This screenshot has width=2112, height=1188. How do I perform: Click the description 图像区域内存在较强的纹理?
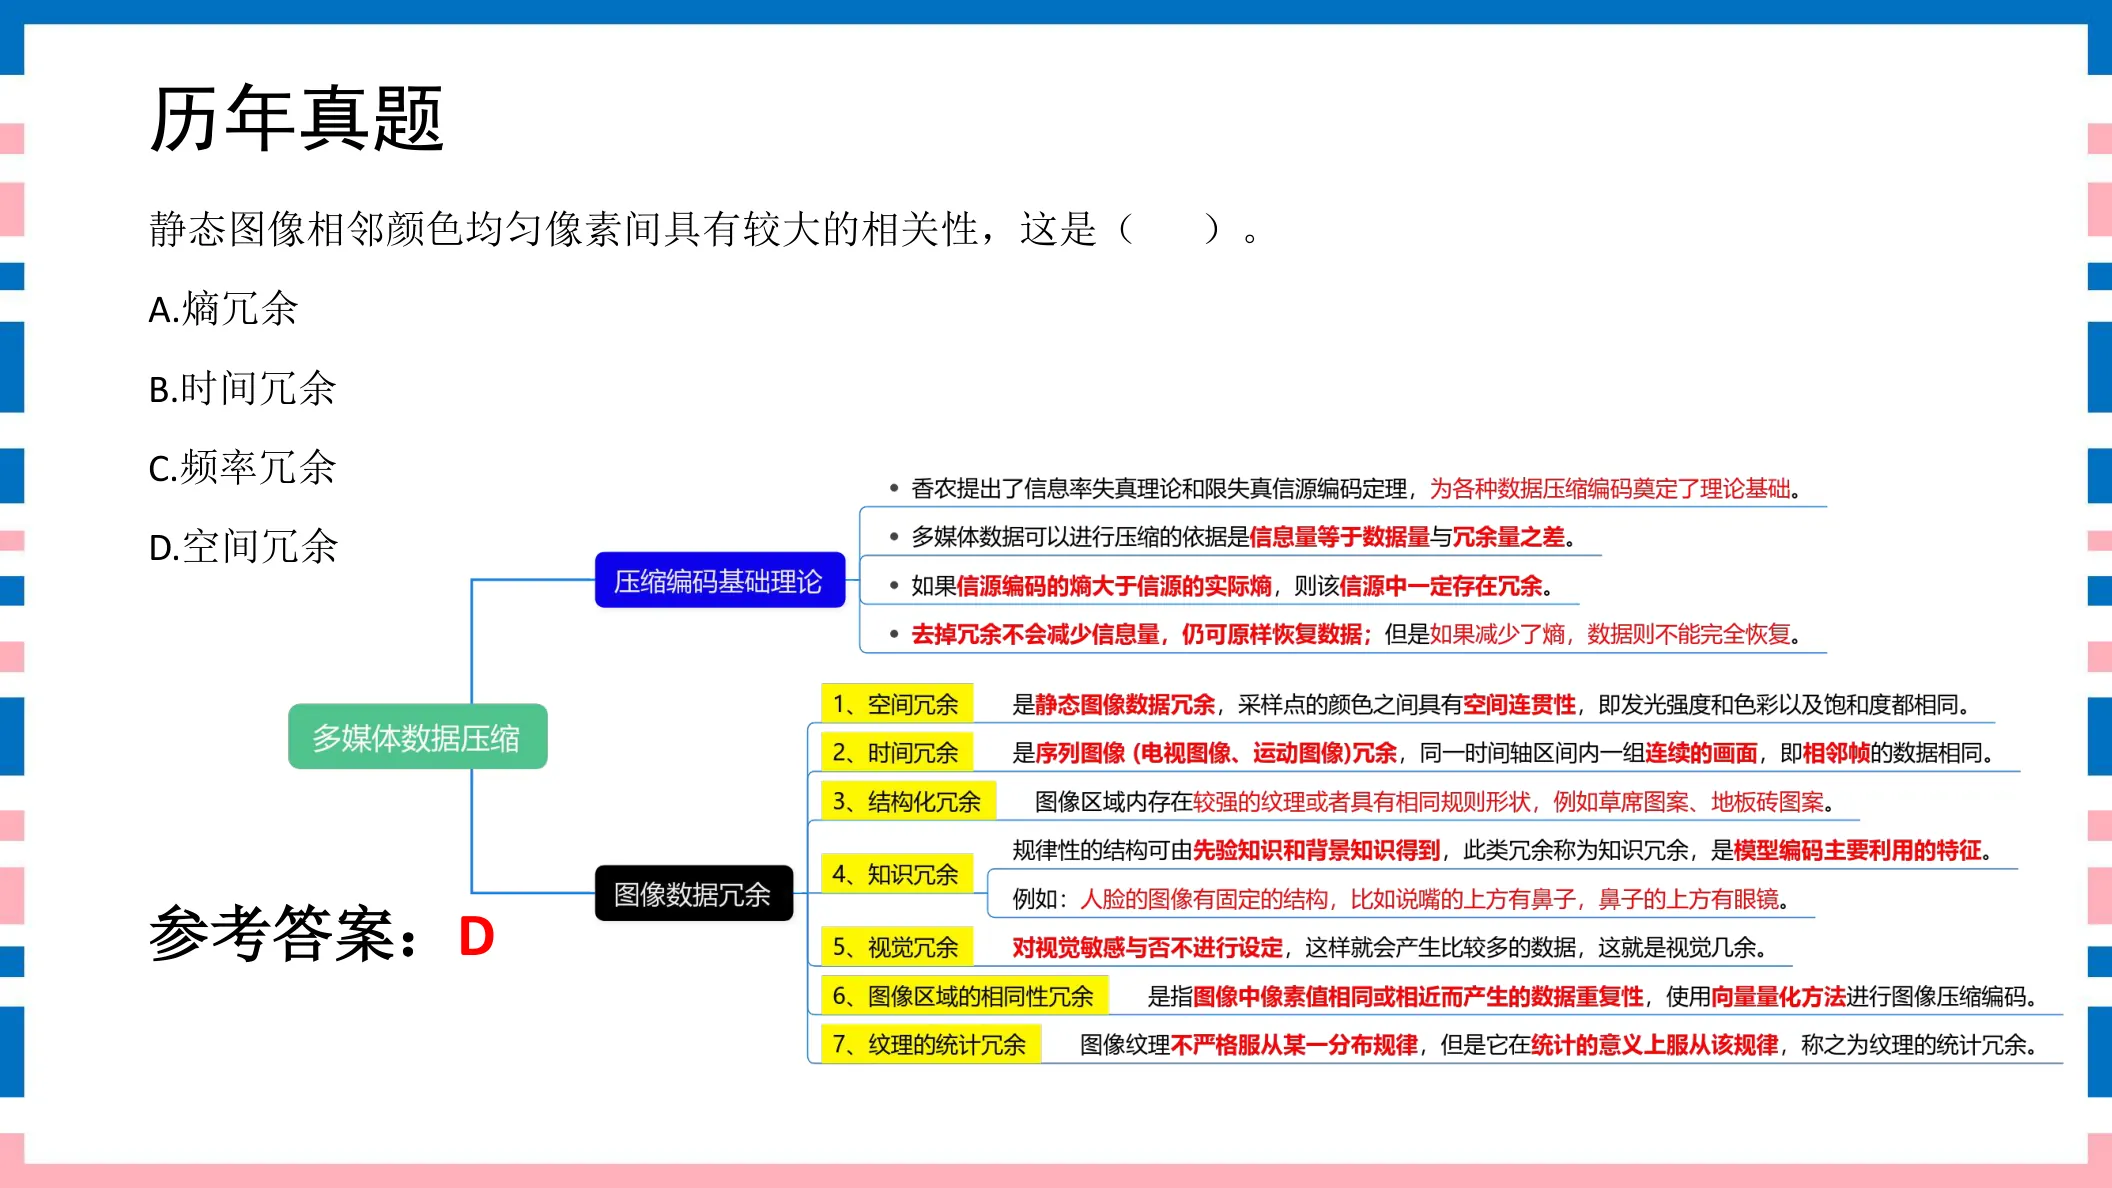[1435, 802]
